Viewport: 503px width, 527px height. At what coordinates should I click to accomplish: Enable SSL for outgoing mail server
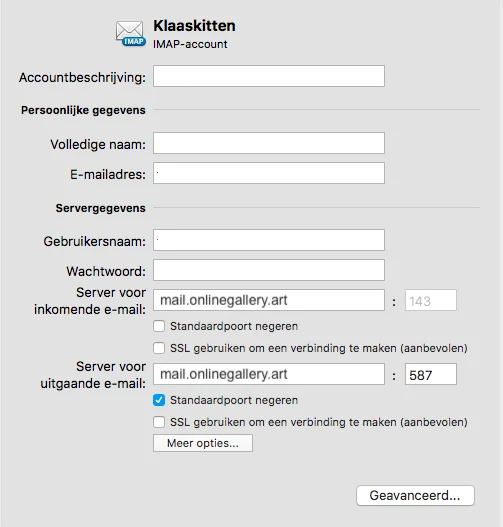tap(159, 422)
